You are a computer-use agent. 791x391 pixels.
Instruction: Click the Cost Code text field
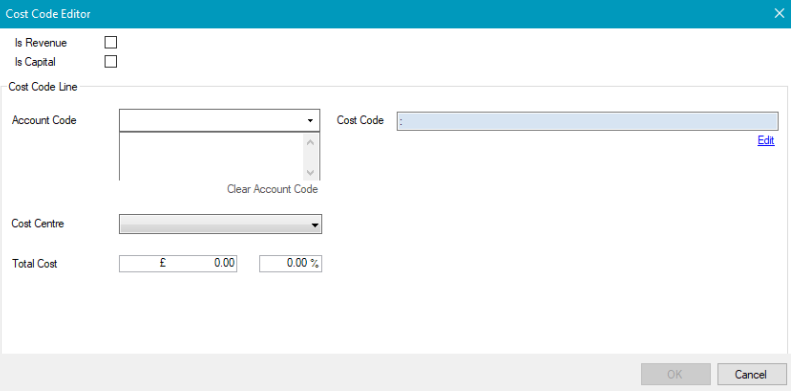coord(588,121)
